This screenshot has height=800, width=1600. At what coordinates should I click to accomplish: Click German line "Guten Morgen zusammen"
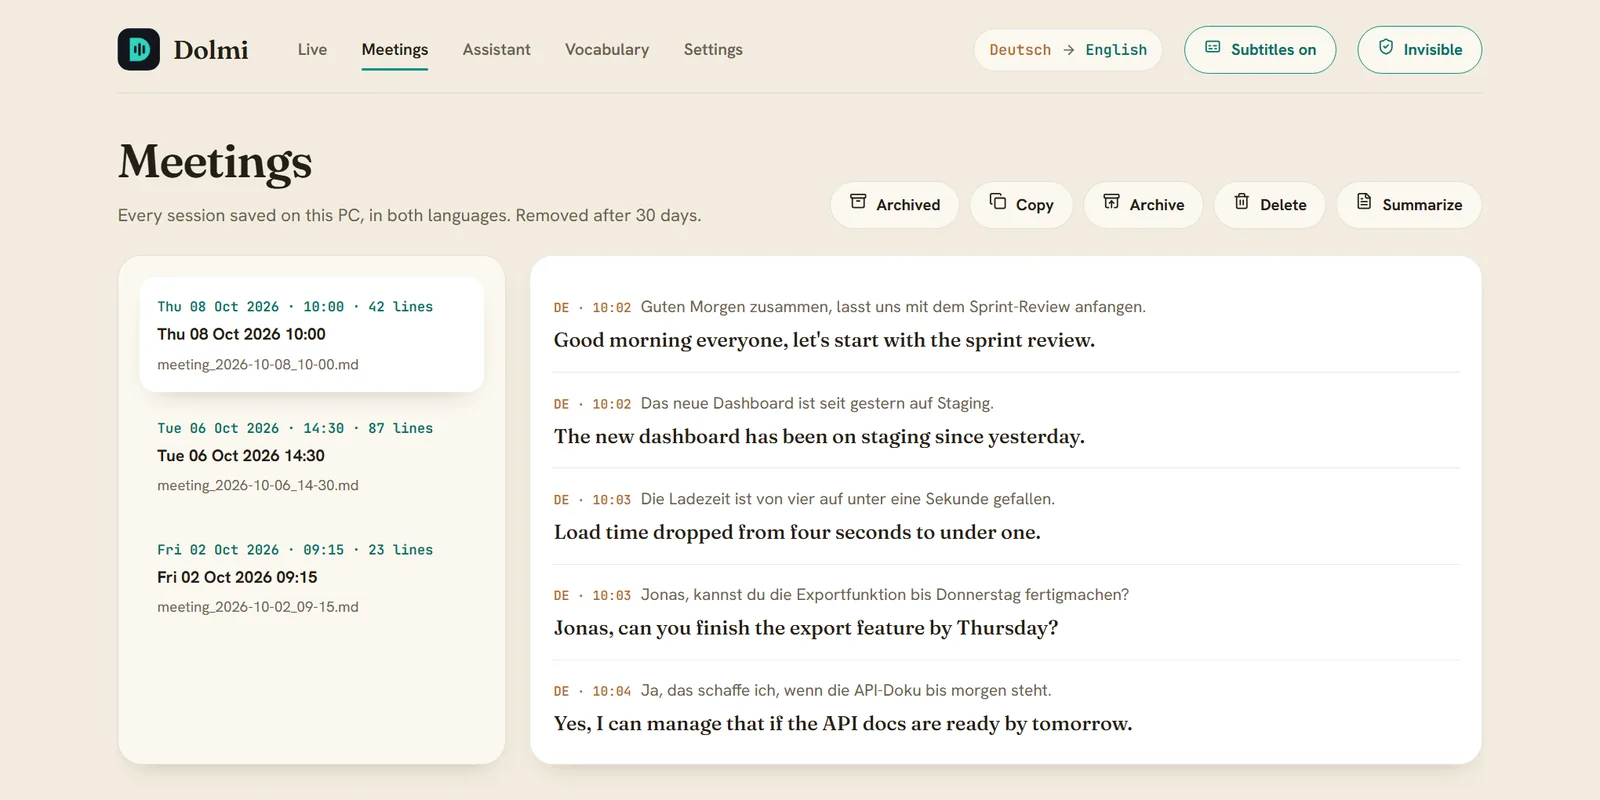click(x=893, y=307)
